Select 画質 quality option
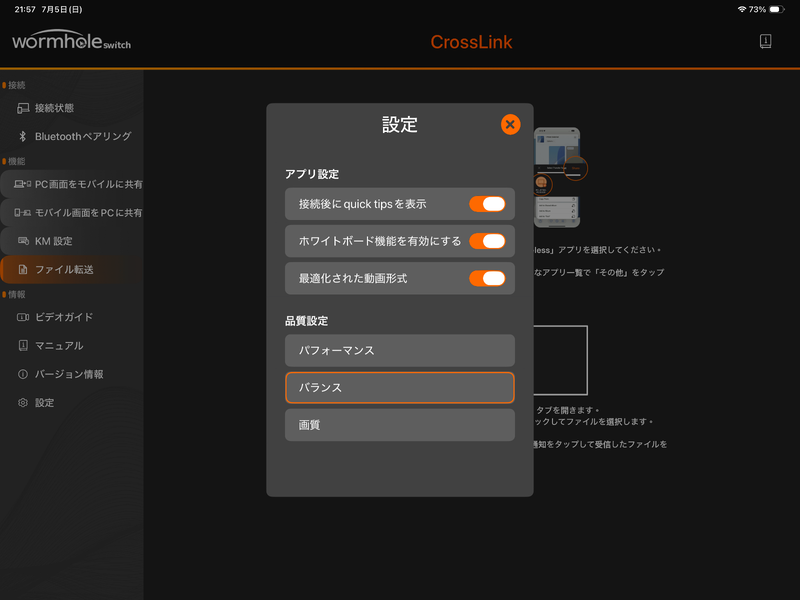The width and height of the screenshot is (800, 600). [x=399, y=425]
